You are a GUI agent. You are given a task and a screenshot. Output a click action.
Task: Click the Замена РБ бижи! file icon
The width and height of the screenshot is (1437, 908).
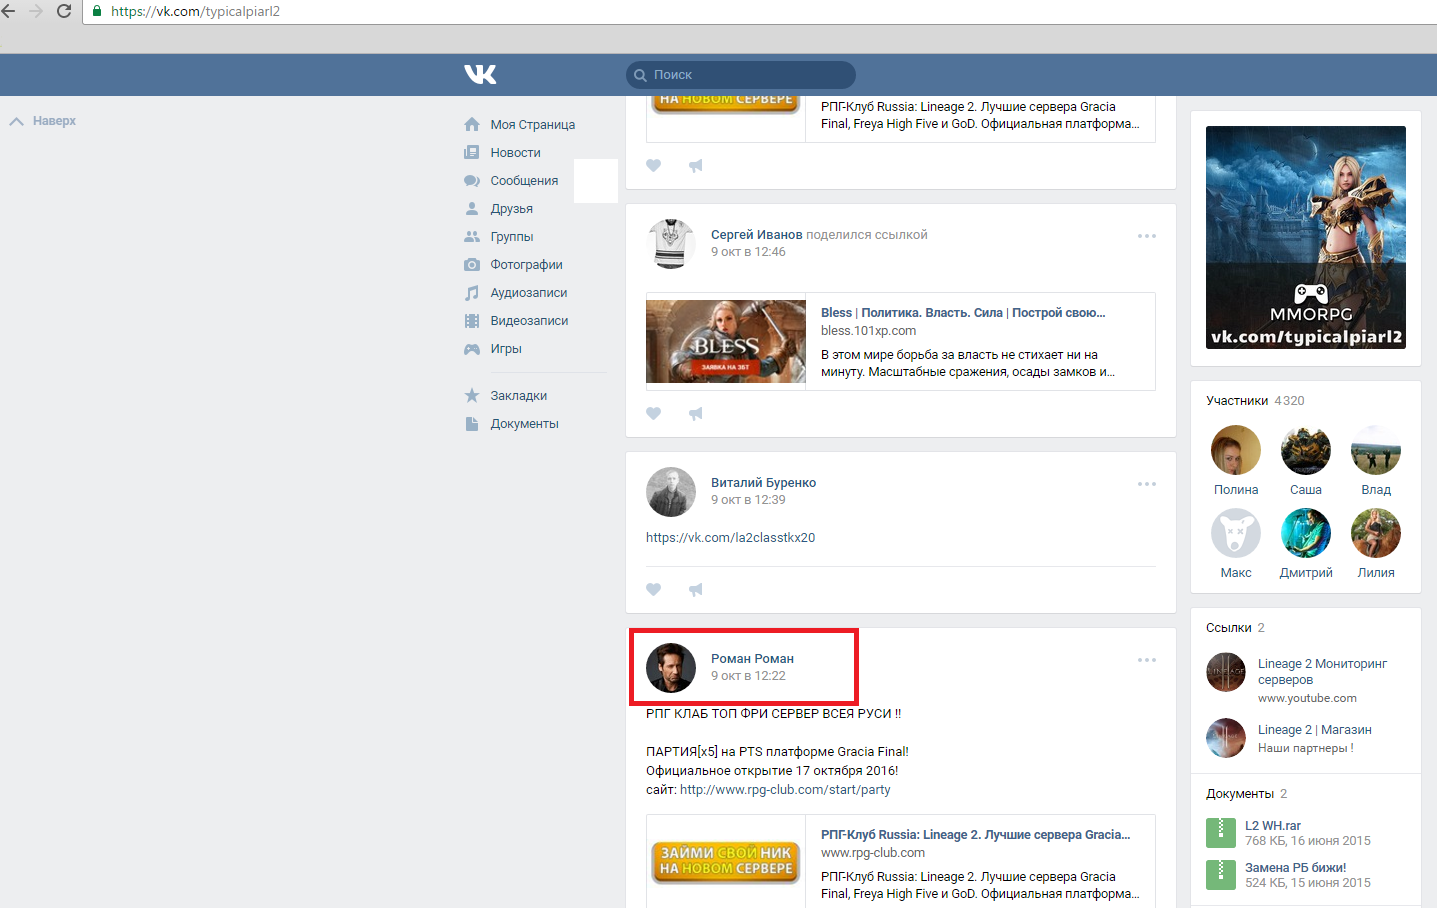[x=1221, y=875]
